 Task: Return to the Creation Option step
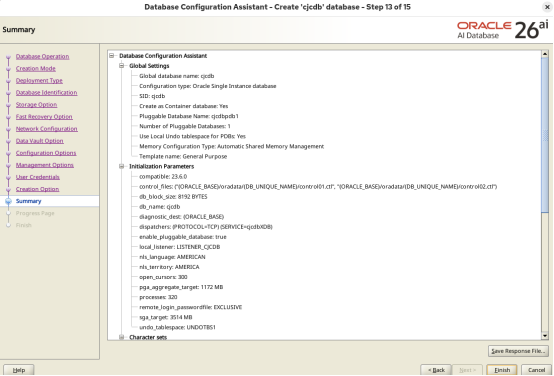point(37,189)
